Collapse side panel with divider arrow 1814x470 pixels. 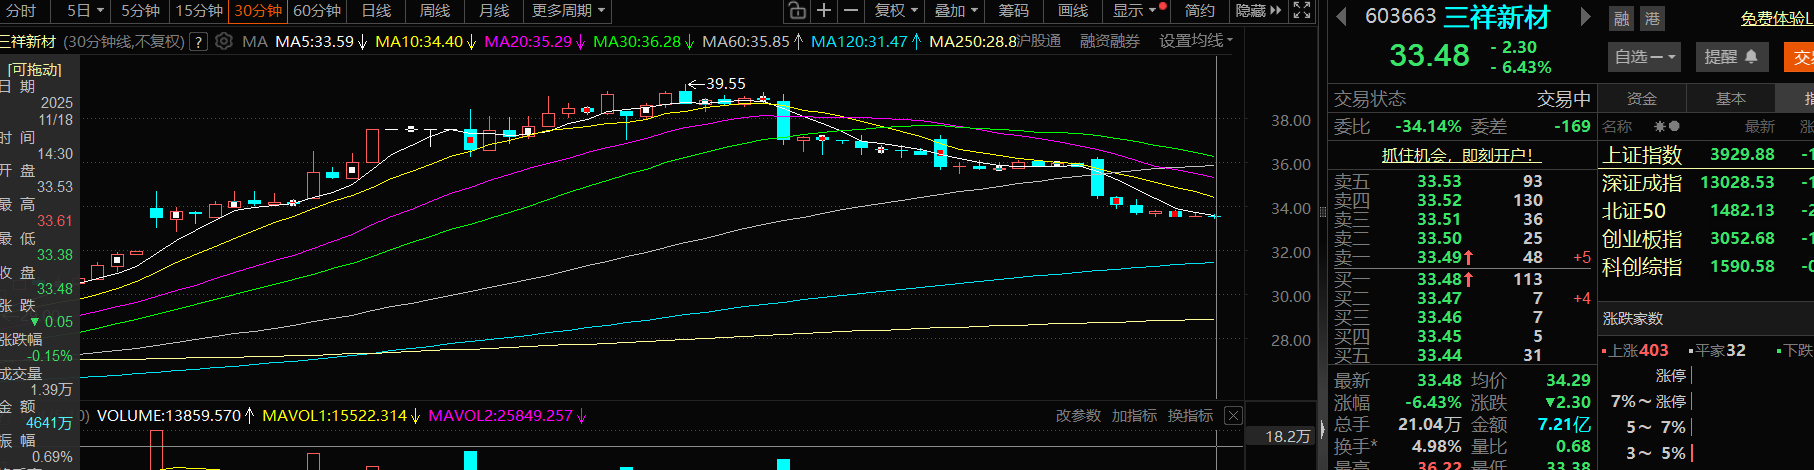point(1322,428)
